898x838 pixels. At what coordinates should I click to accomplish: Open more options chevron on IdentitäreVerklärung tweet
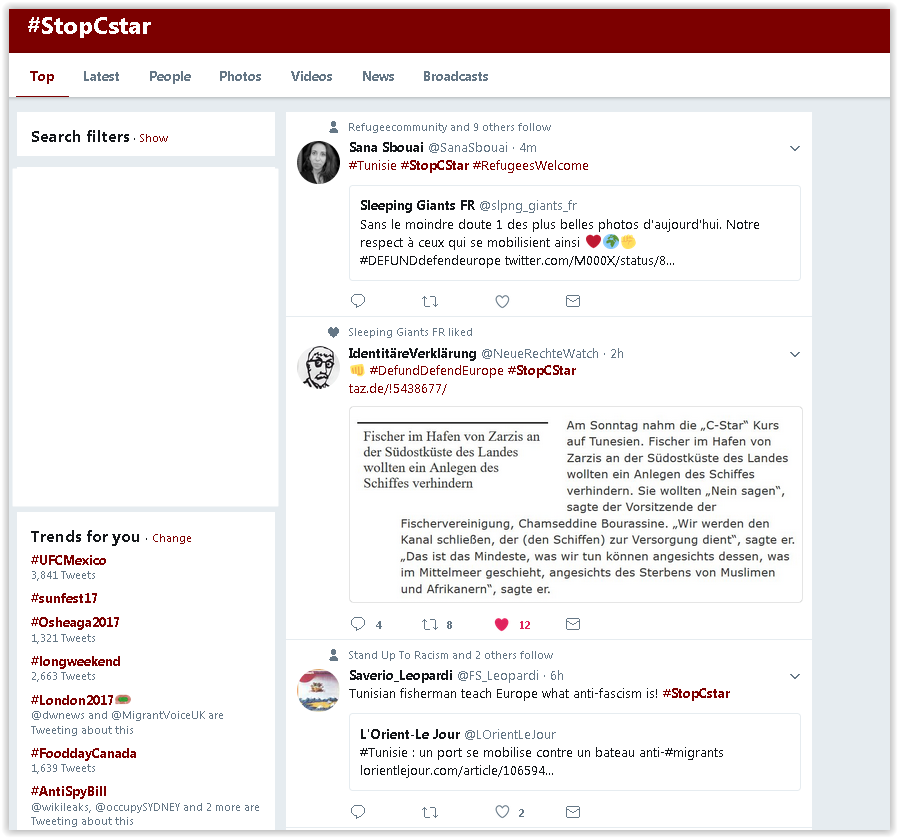pyautogui.click(x=795, y=354)
